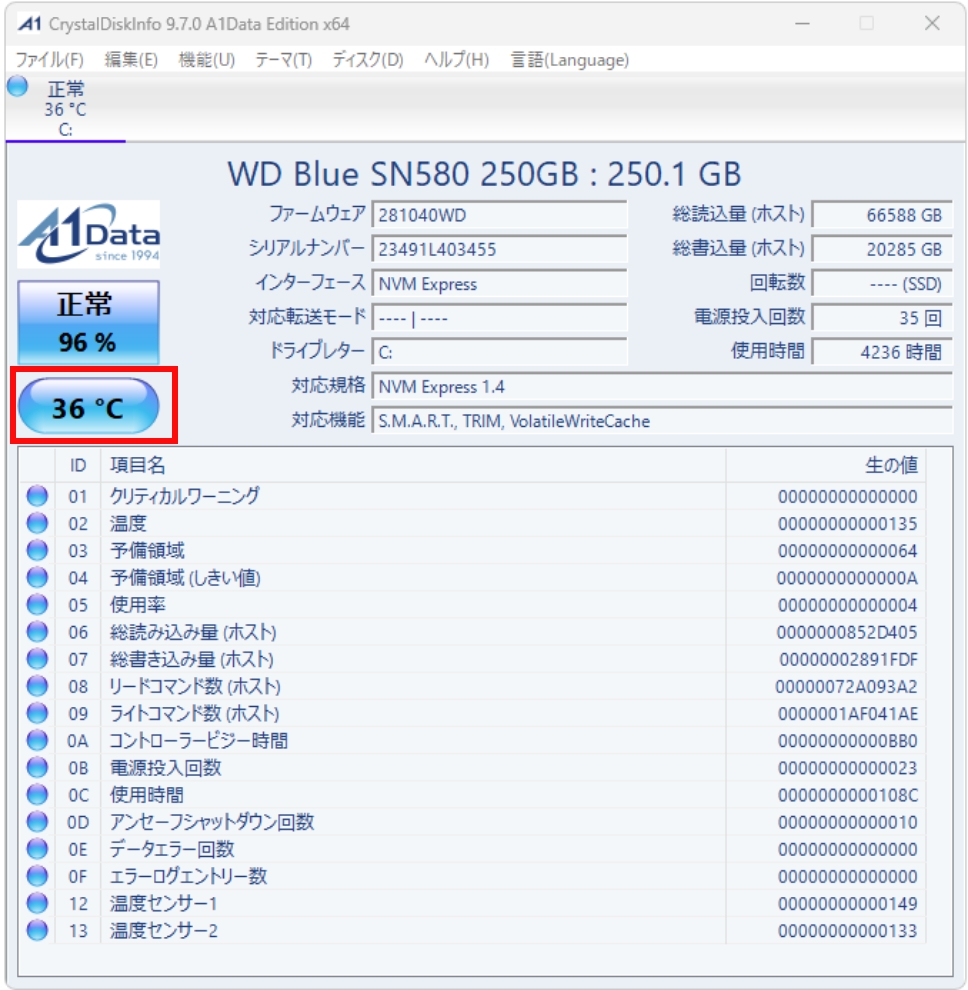
Task: Select raw value 0000000852D405
Action: (x=847, y=633)
